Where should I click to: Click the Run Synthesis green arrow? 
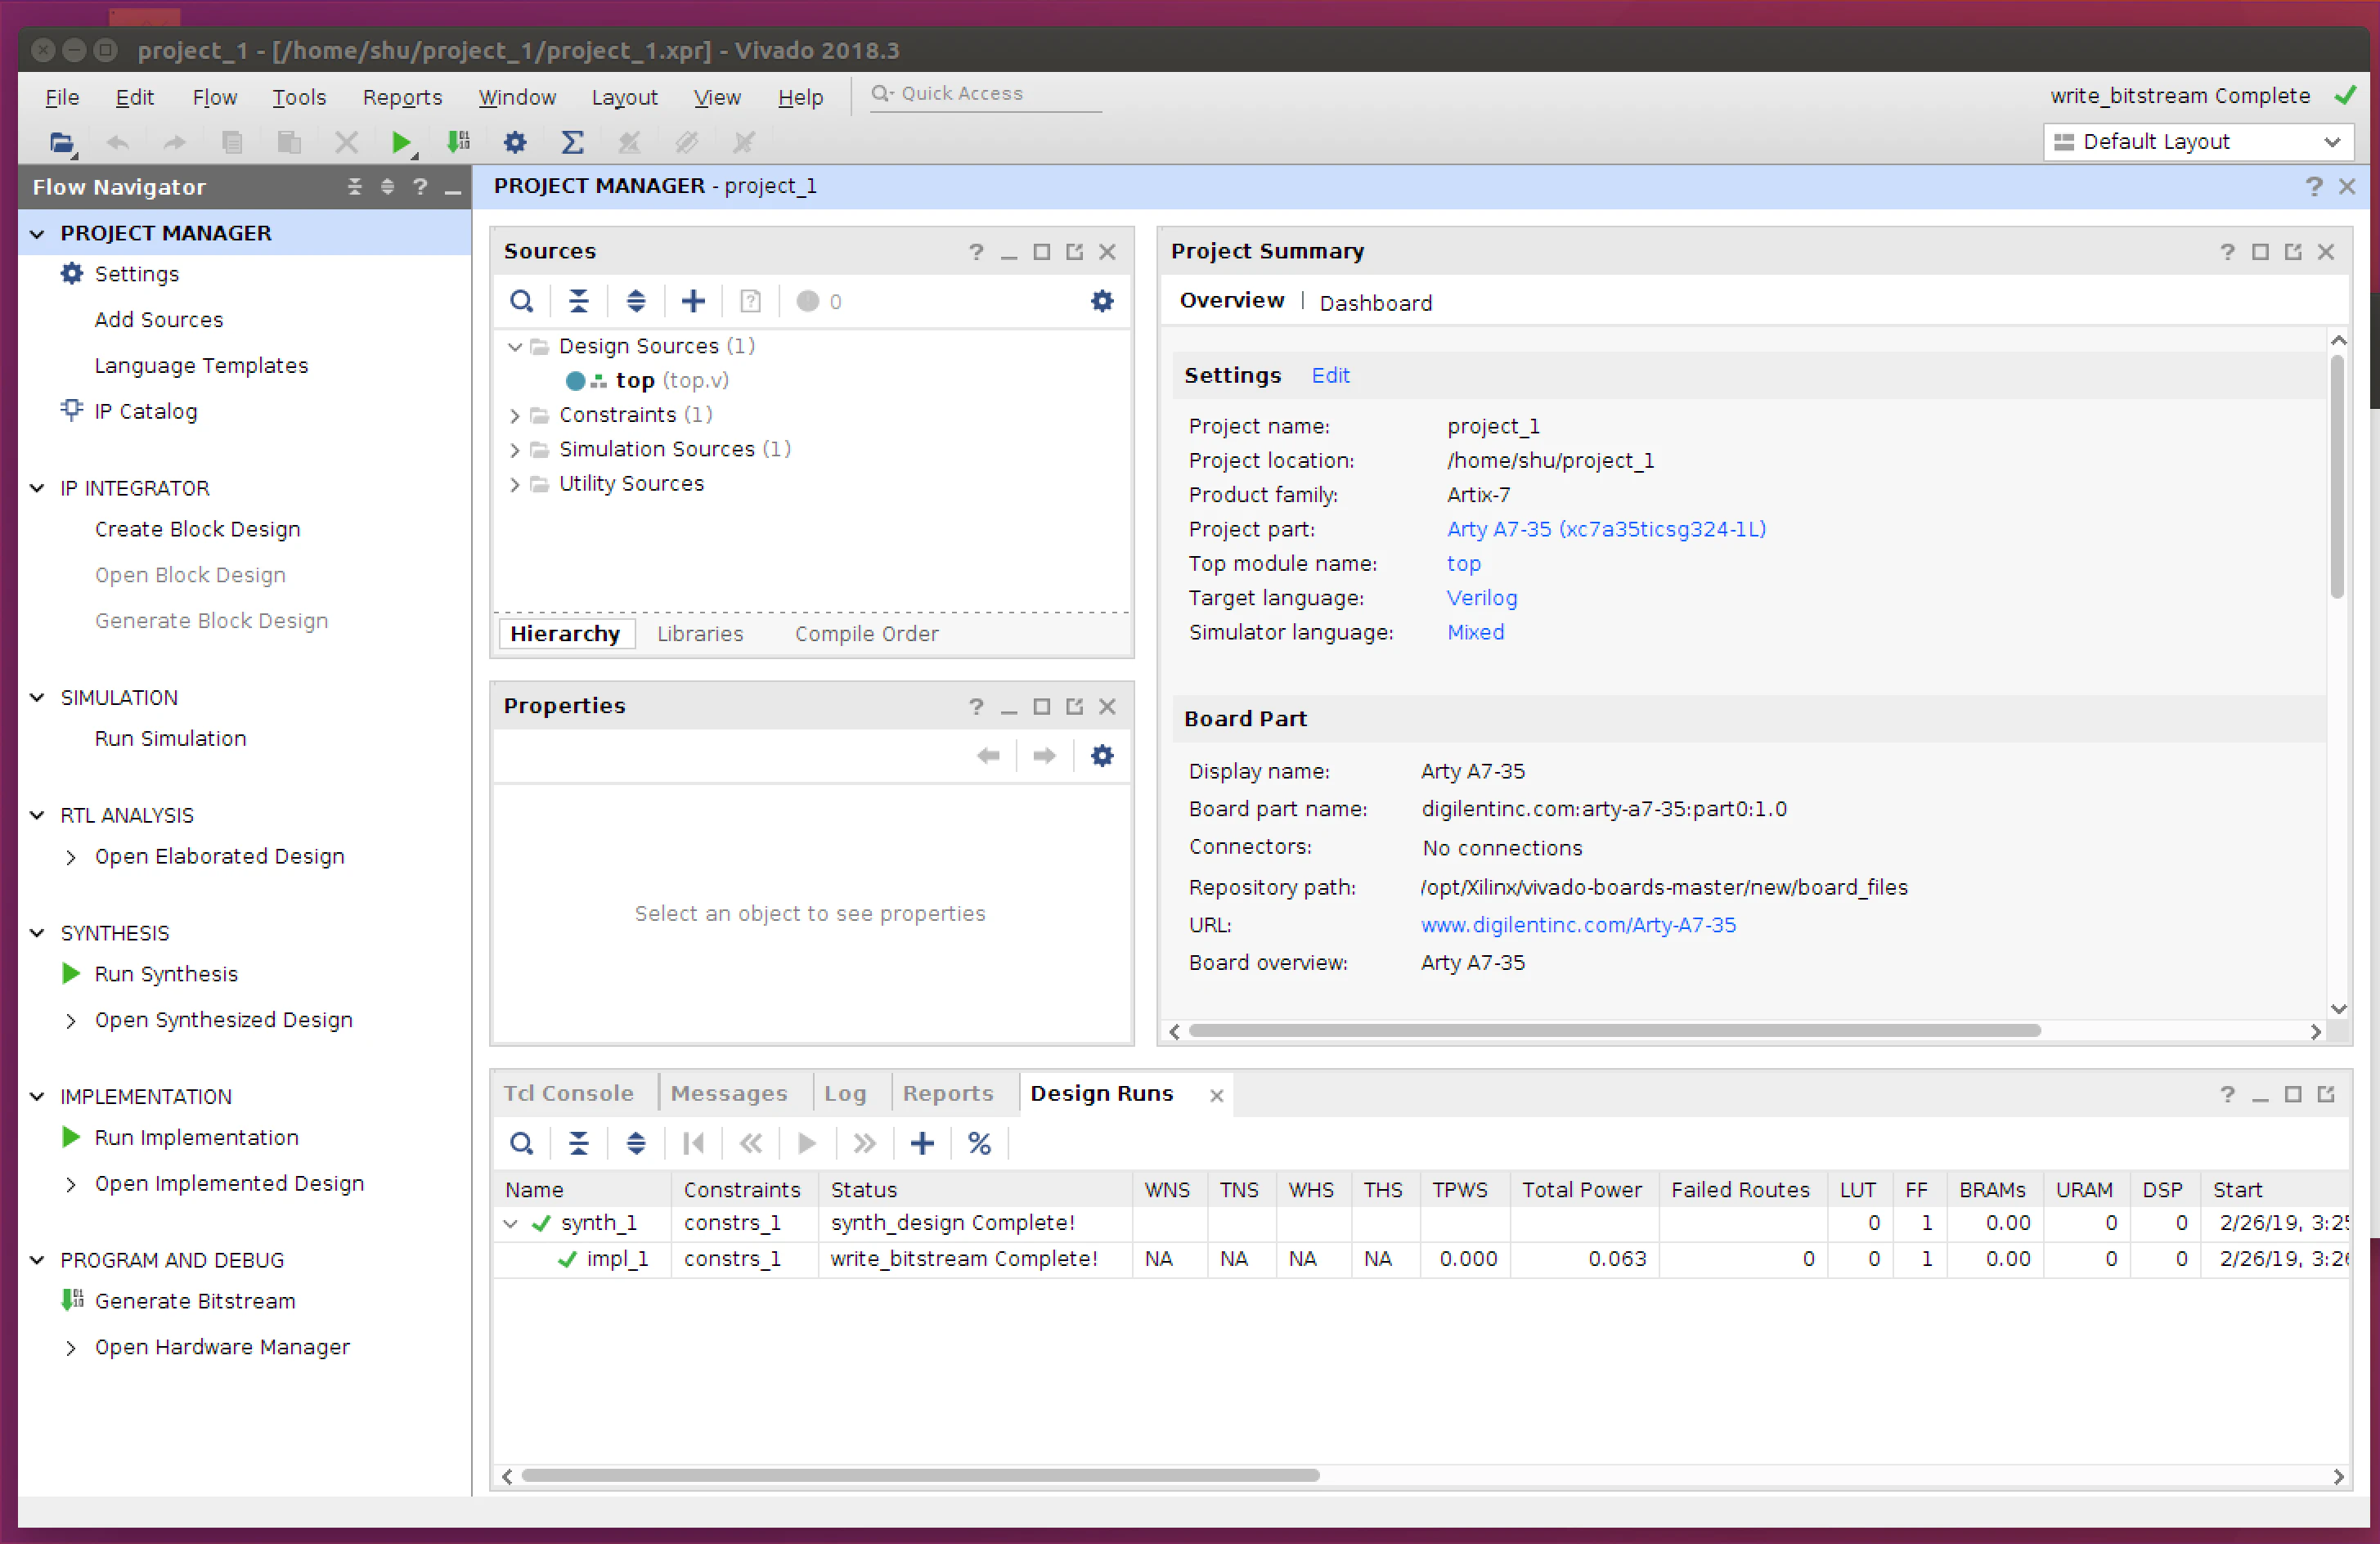[70, 973]
